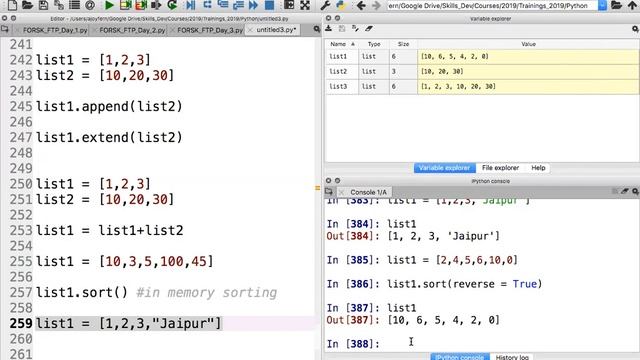Save variable explorer data
Viewport: 640px width, 360px height.
[x=342, y=29]
